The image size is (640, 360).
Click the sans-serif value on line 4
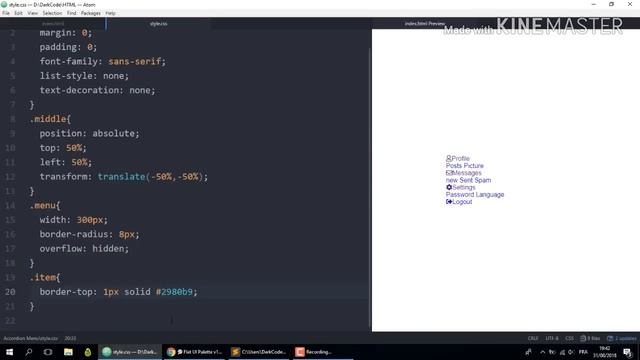coord(135,61)
